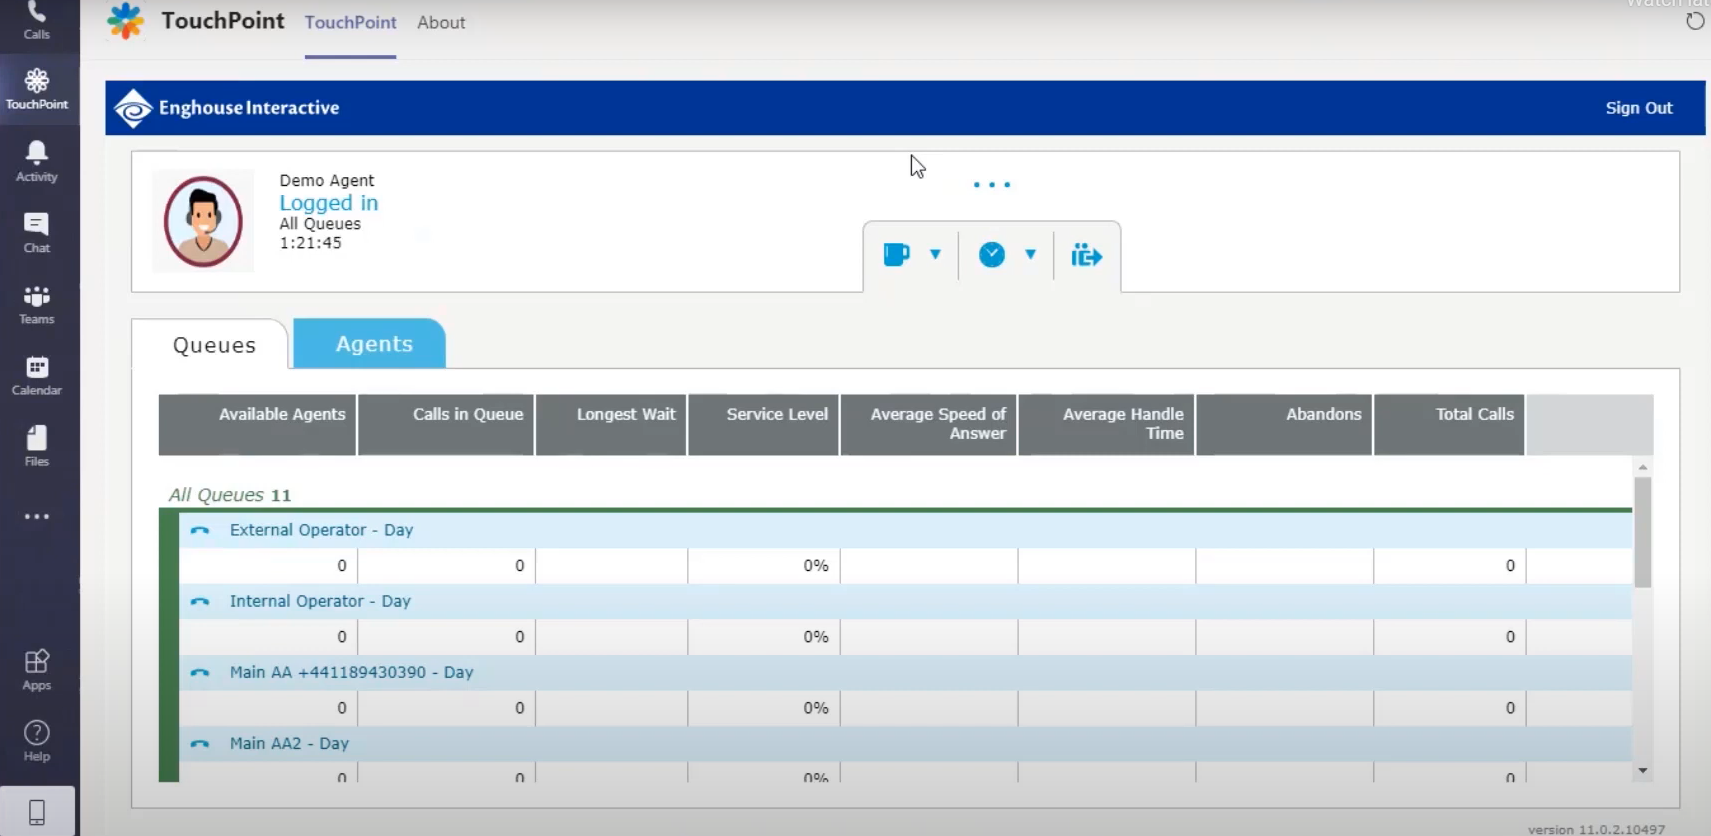This screenshot has width=1711, height=836.
Task: Click the blue checkmark available status icon
Action: pyautogui.click(x=992, y=255)
